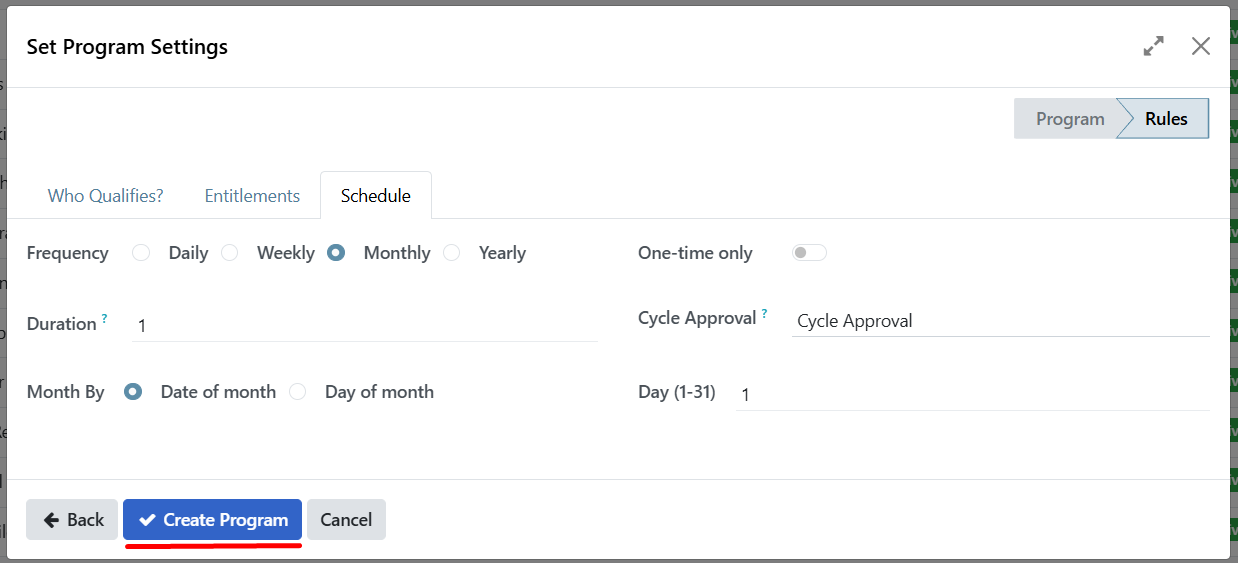Switch to the Who Qualifies? tab

(x=105, y=196)
